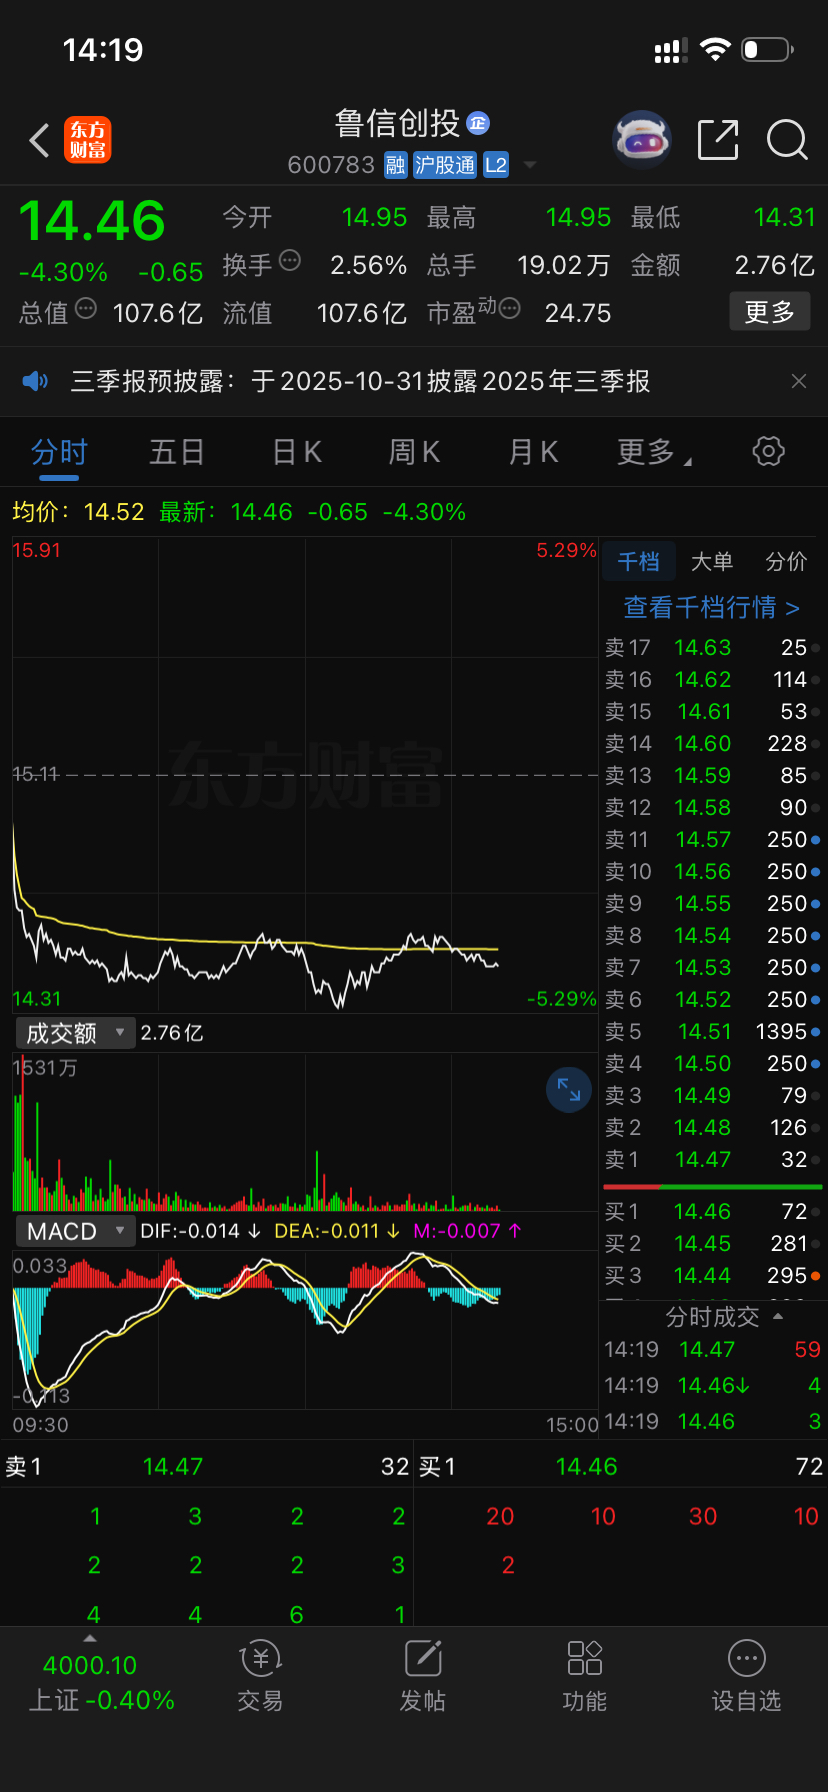Open the 设自选 watchlist icon
Screen dimensions: 828x1792
point(746,1676)
